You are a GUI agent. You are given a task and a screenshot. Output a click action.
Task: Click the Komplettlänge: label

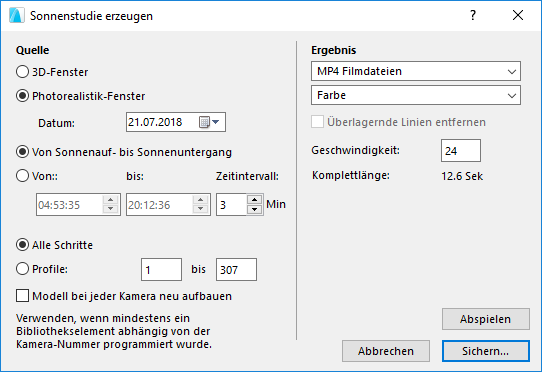point(351,175)
